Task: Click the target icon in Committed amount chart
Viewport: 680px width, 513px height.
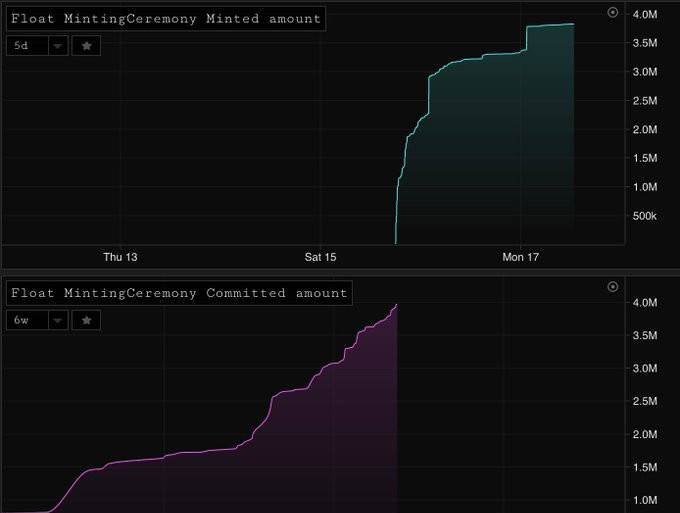Action: [612, 286]
